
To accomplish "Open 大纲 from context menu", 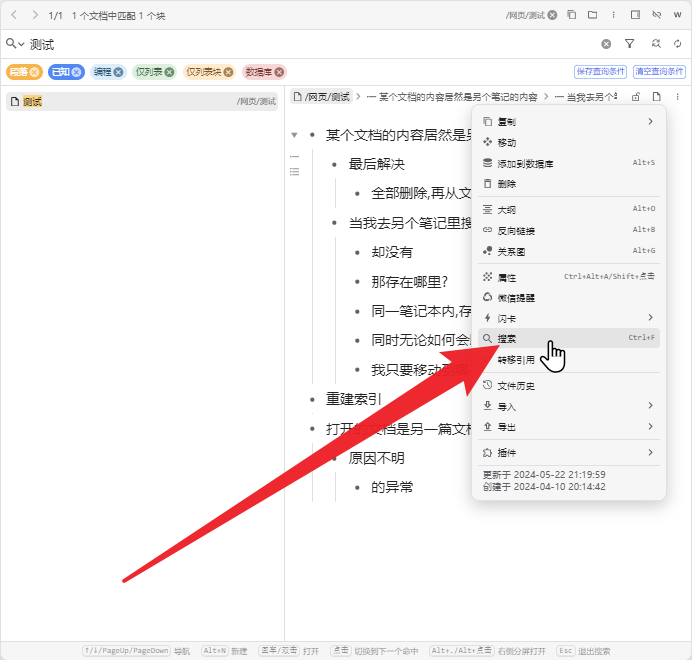I will tap(568, 209).
